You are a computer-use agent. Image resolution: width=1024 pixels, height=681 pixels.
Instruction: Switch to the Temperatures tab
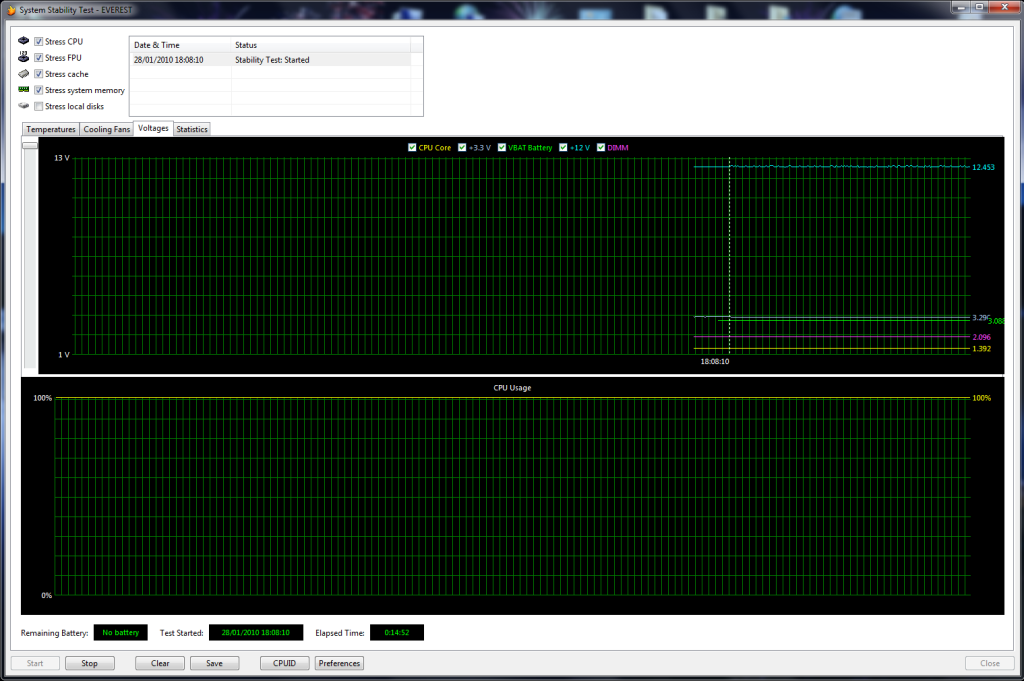pyautogui.click(x=51, y=129)
